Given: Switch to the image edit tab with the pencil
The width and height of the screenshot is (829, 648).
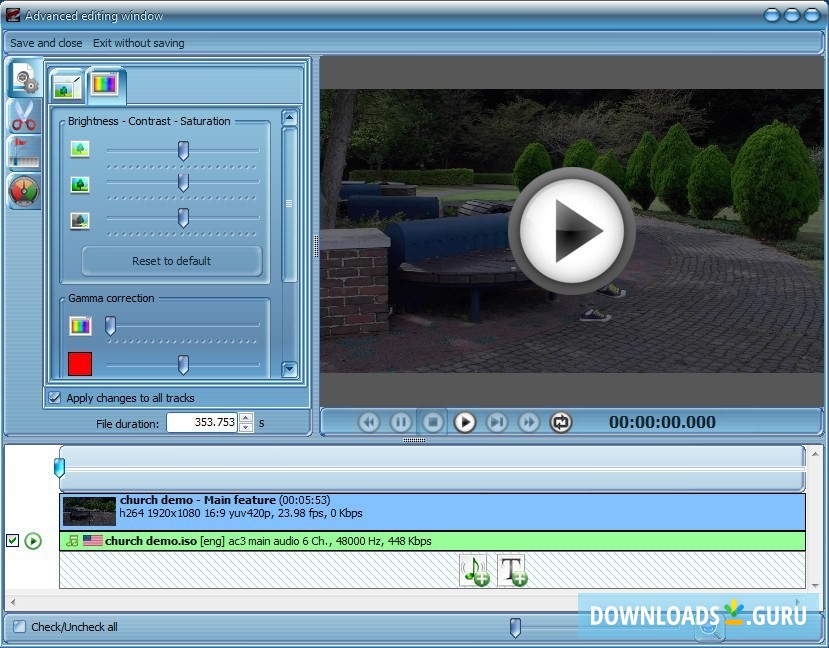Looking at the screenshot, I should (66, 86).
